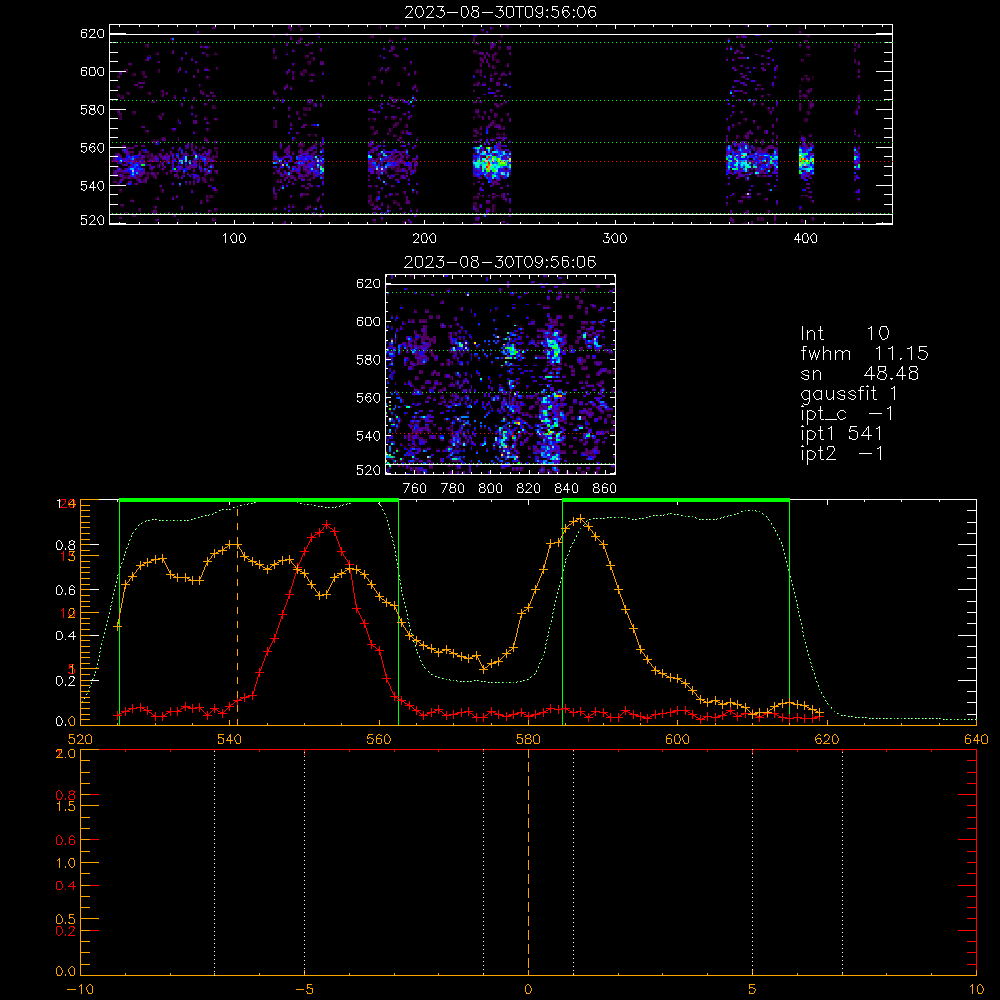This screenshot has height=1000, width=1000.
Task: Click the timestamp title above the small middle plot
Action: 500,262
